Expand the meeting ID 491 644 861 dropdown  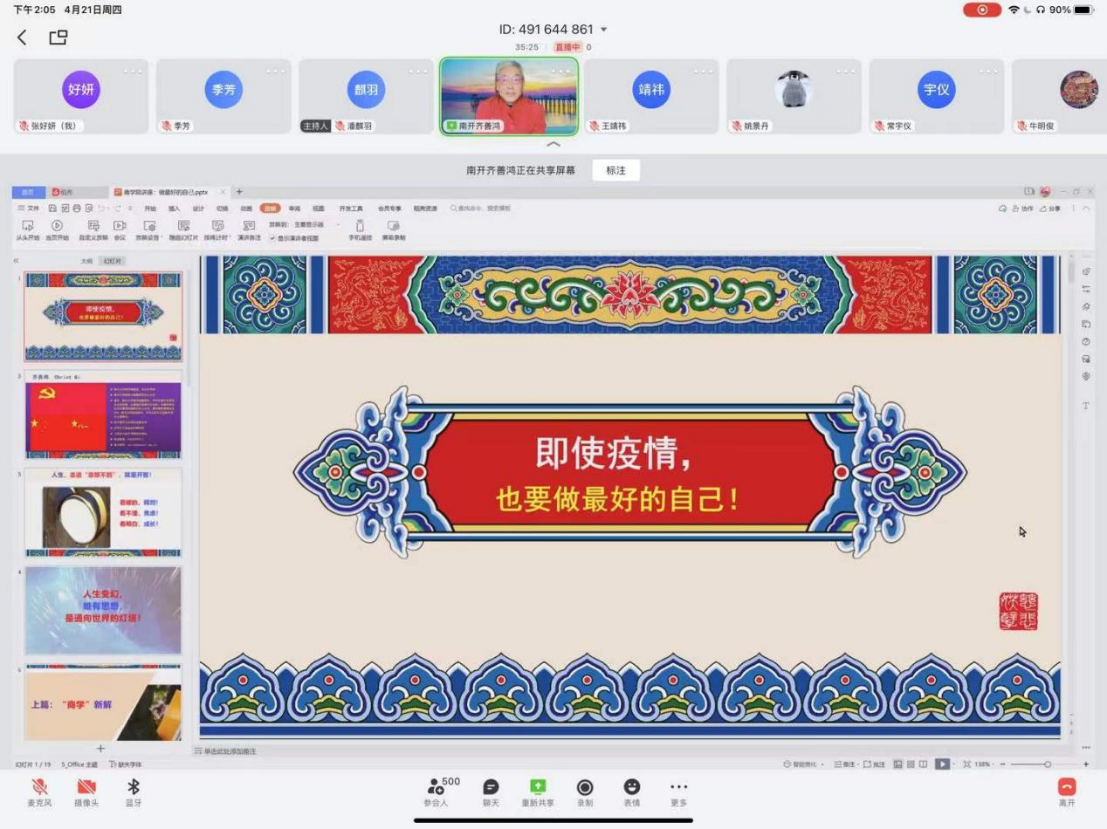pos(603,30)
